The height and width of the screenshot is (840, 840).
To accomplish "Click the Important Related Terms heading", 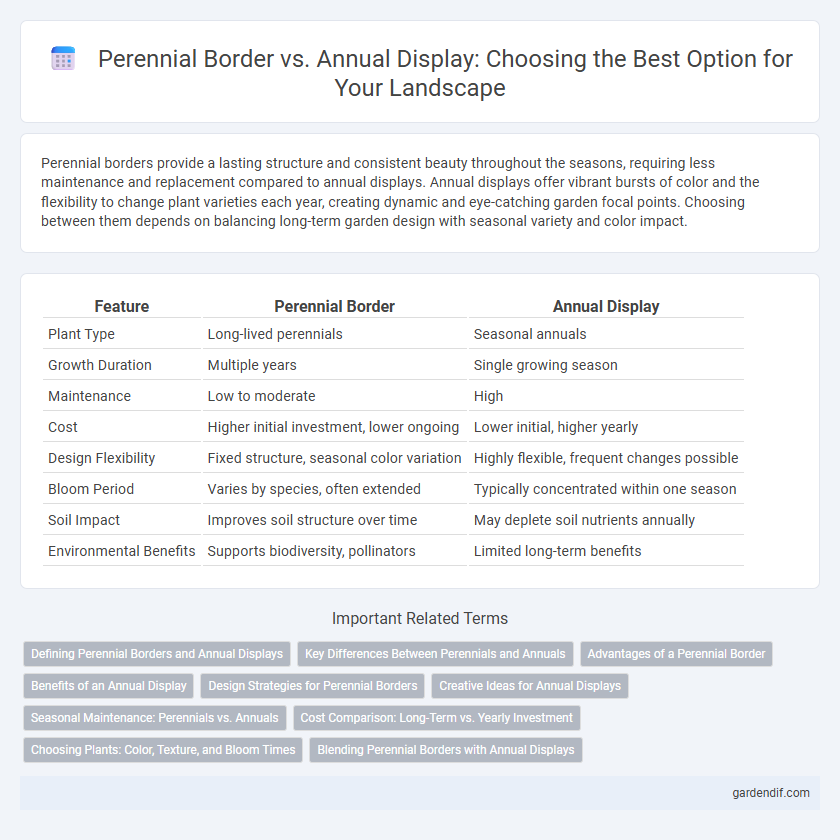I will click(420, 618).
